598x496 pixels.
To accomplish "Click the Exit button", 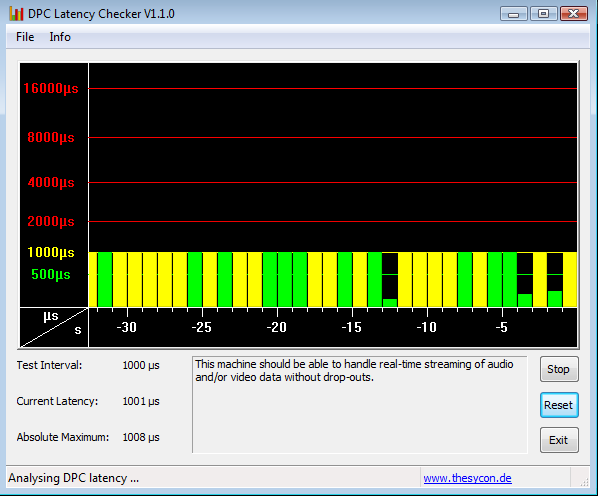I will (x=559, y=440).
